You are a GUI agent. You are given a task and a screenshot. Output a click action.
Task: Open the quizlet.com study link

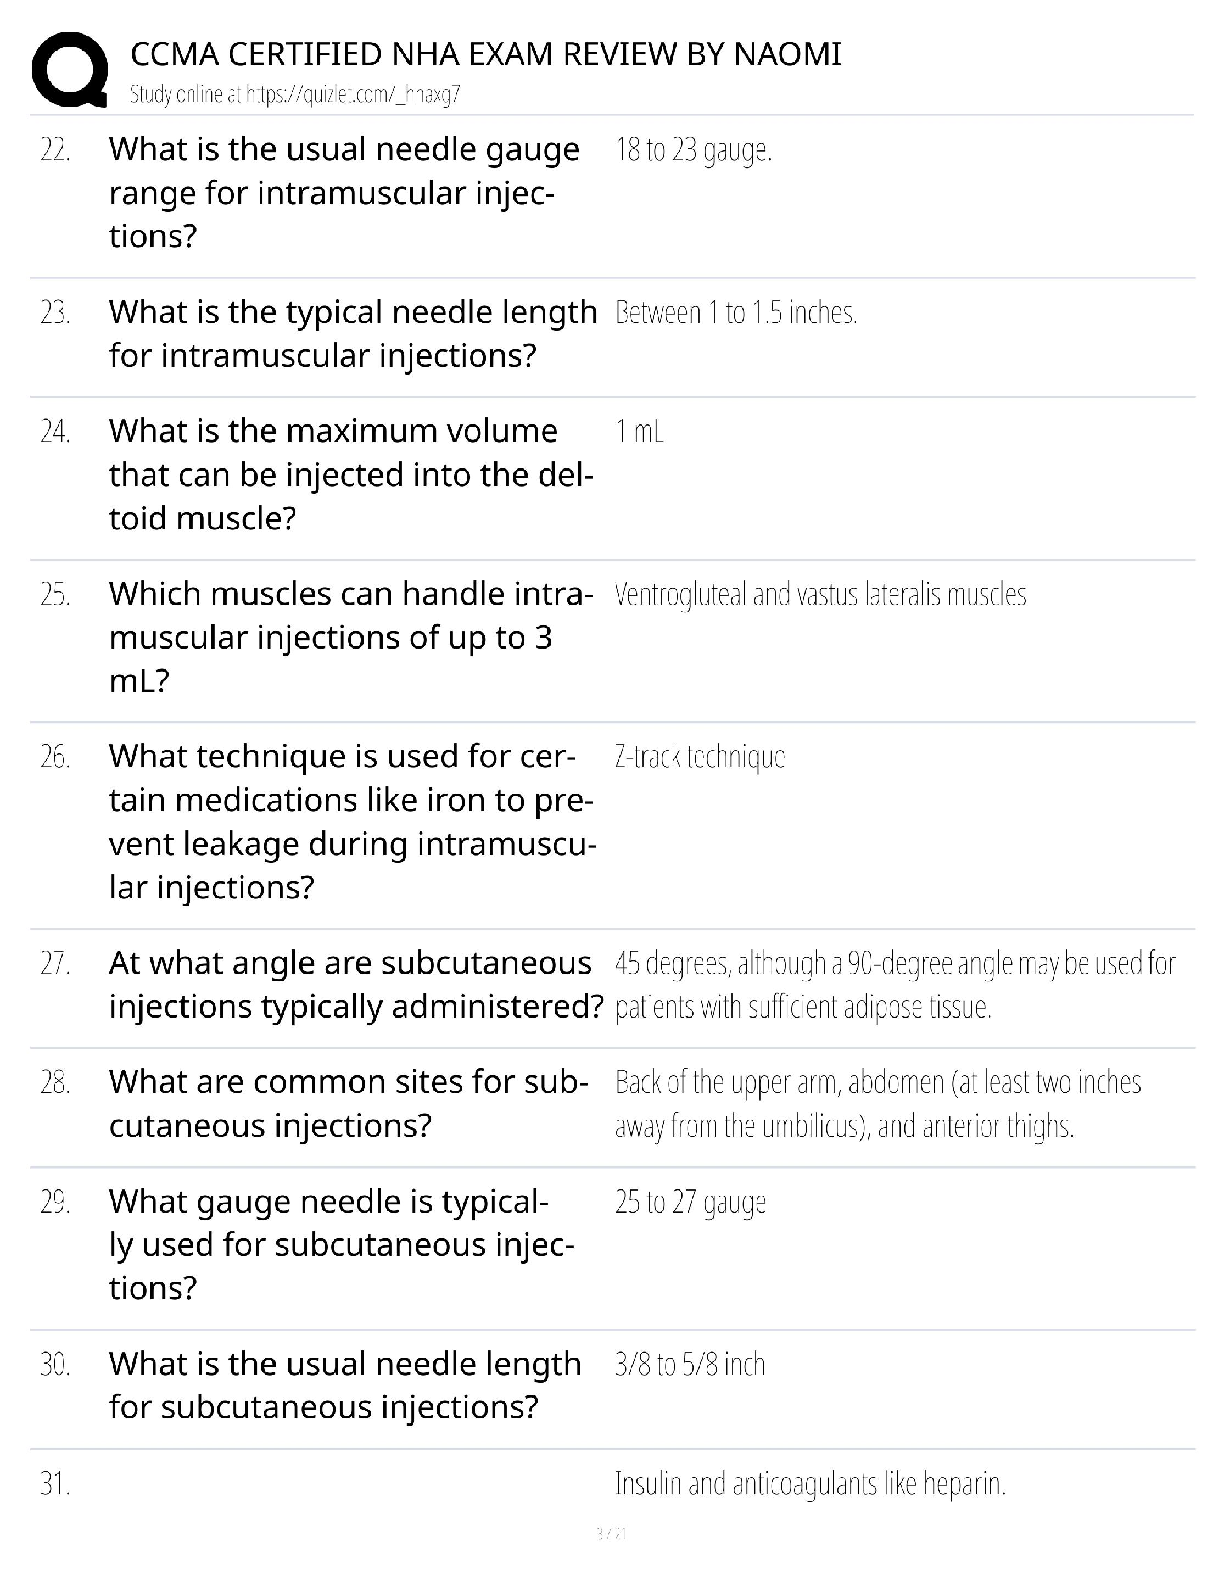295,95
